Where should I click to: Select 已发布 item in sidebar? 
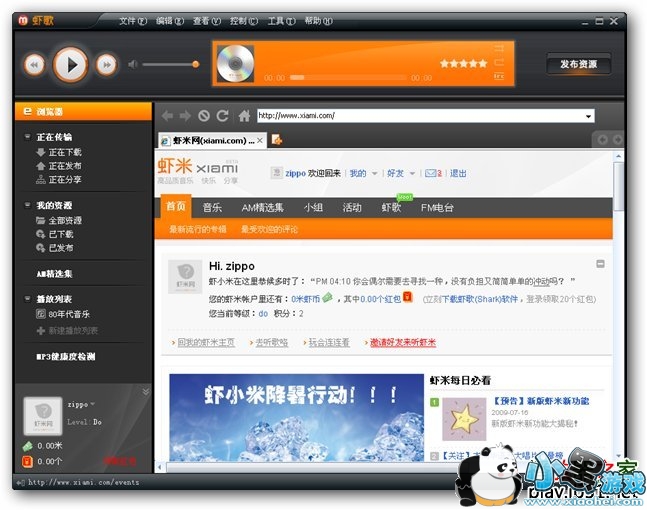point(54,248)
